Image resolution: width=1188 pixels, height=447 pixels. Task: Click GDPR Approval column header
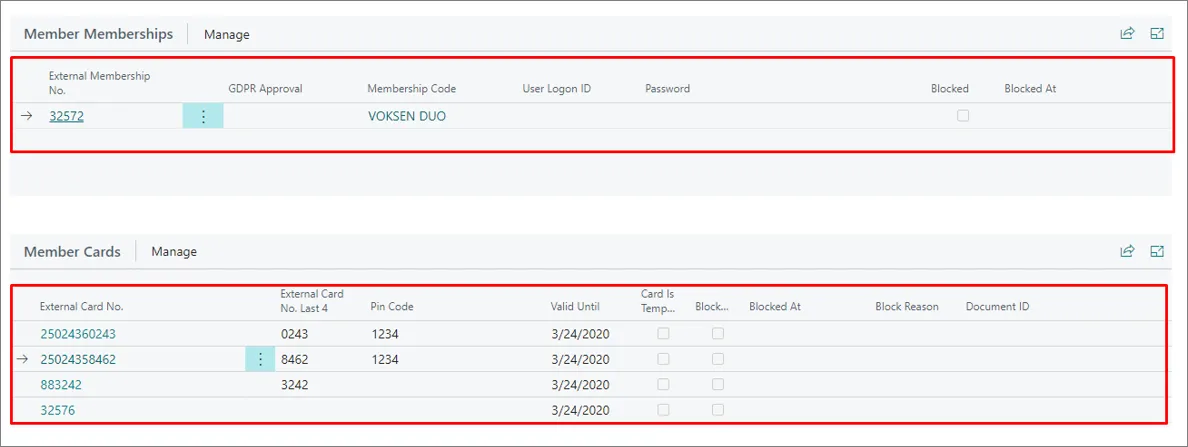pyautogui.click(x=265, y=89)
